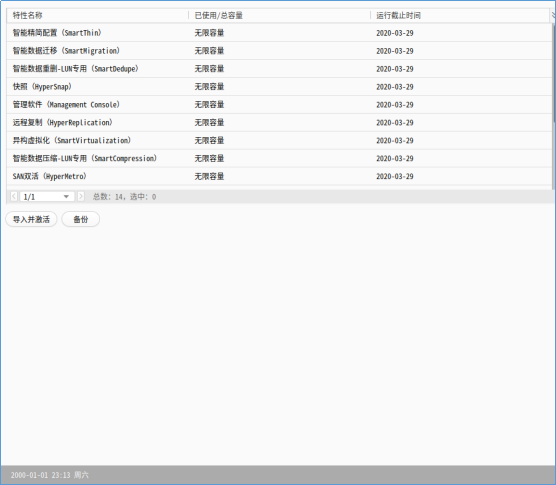
Task: Select row 快照 (HyperSnap)
Action: pyautogui.click(x=278, y=87)
